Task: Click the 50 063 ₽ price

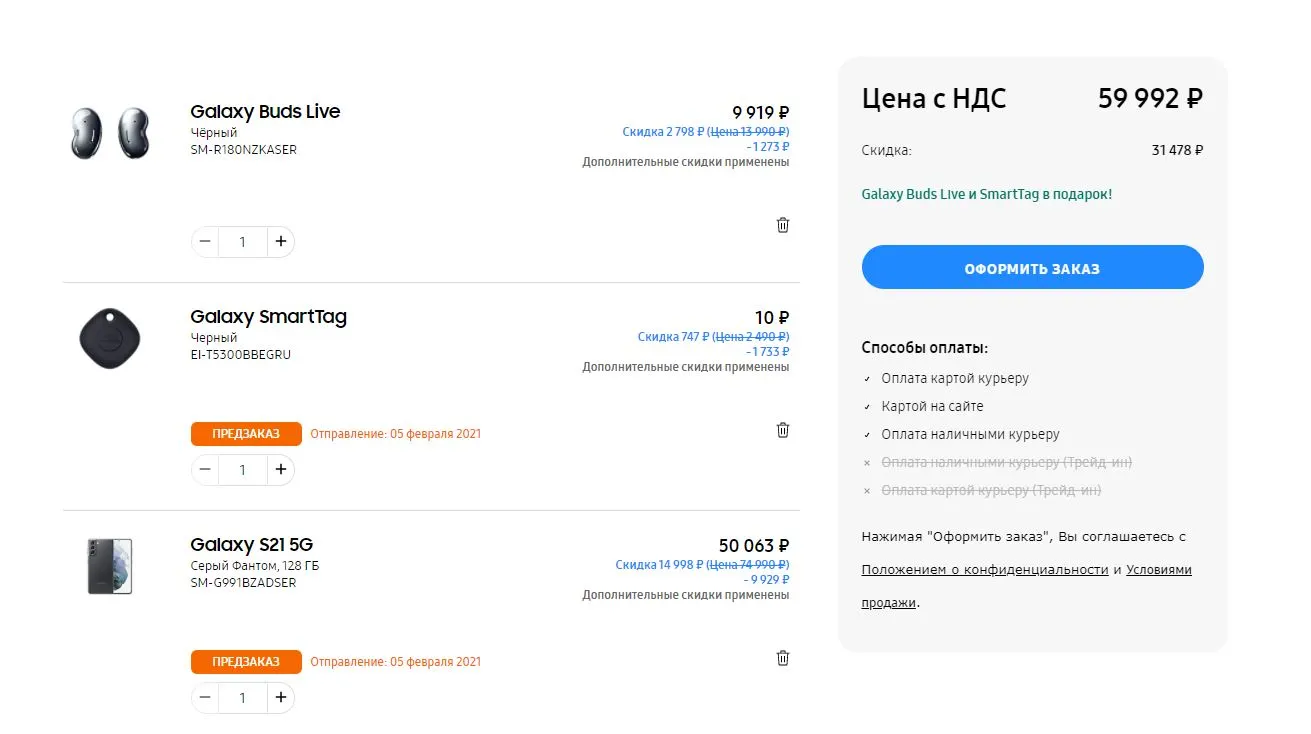Action: [x=754, y=546]
